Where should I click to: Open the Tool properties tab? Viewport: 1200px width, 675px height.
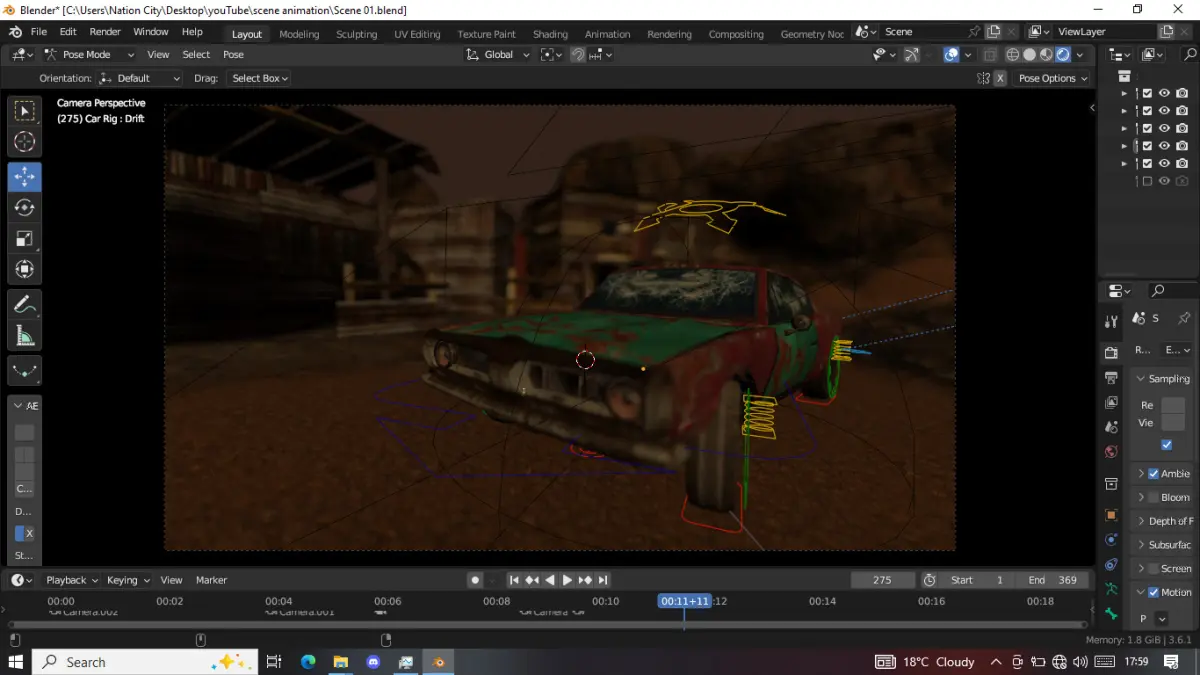pos(1111,322)
